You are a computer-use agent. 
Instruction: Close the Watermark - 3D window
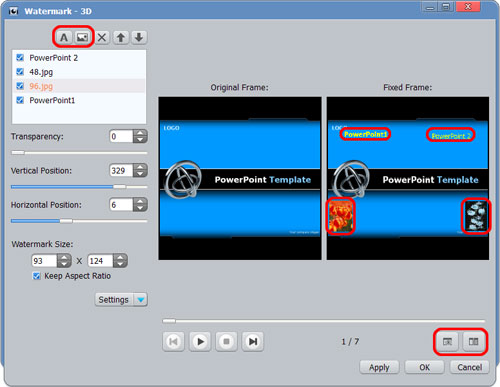point(468,7)
